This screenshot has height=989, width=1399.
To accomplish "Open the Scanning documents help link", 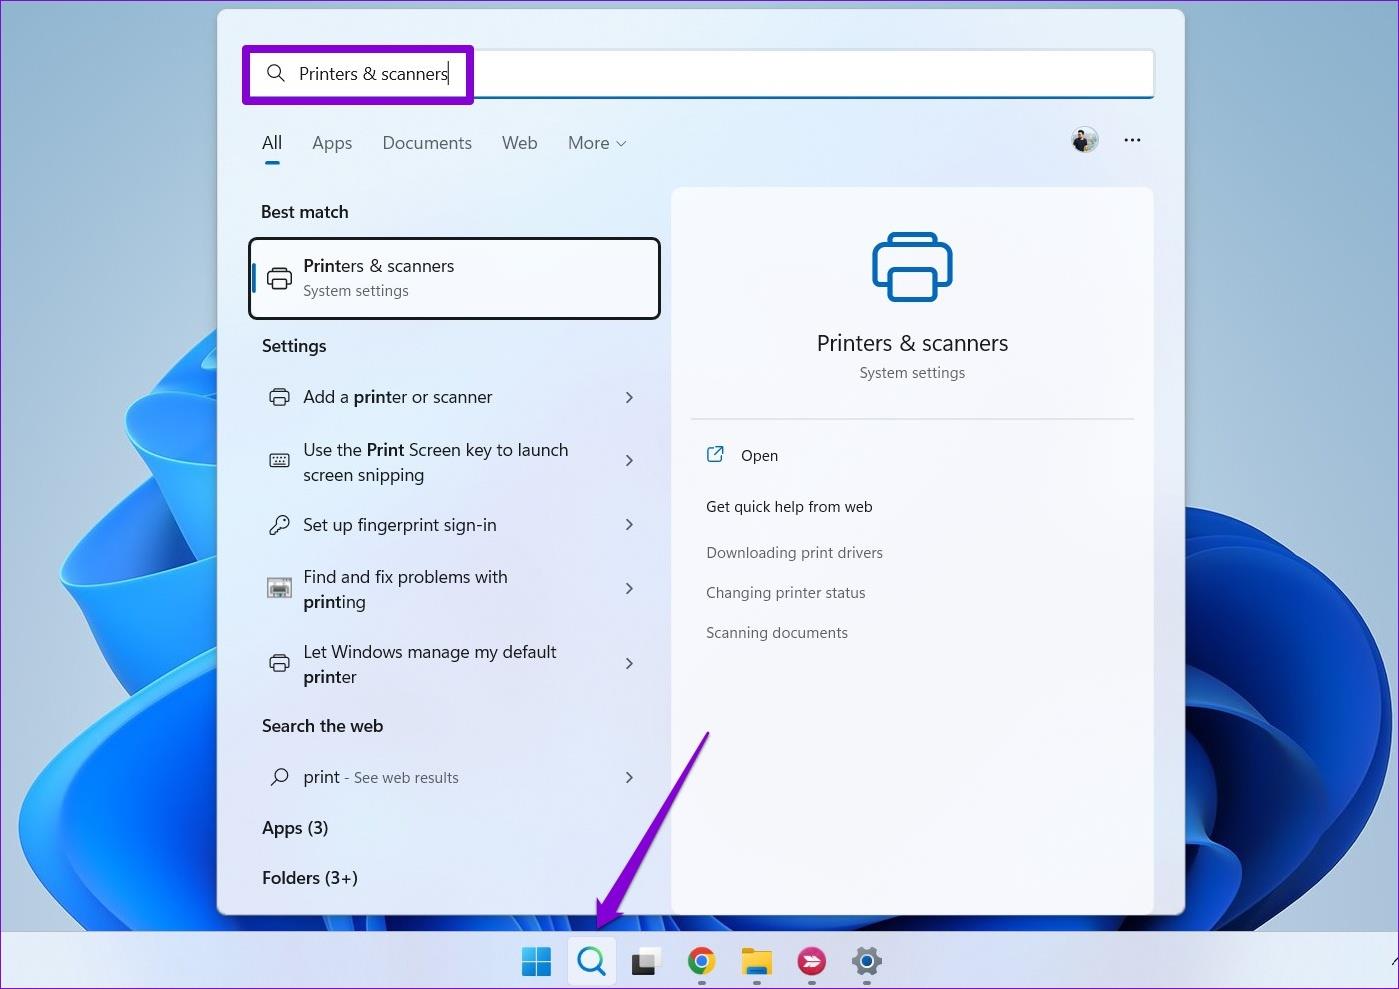I will click(x=777, y=632).
